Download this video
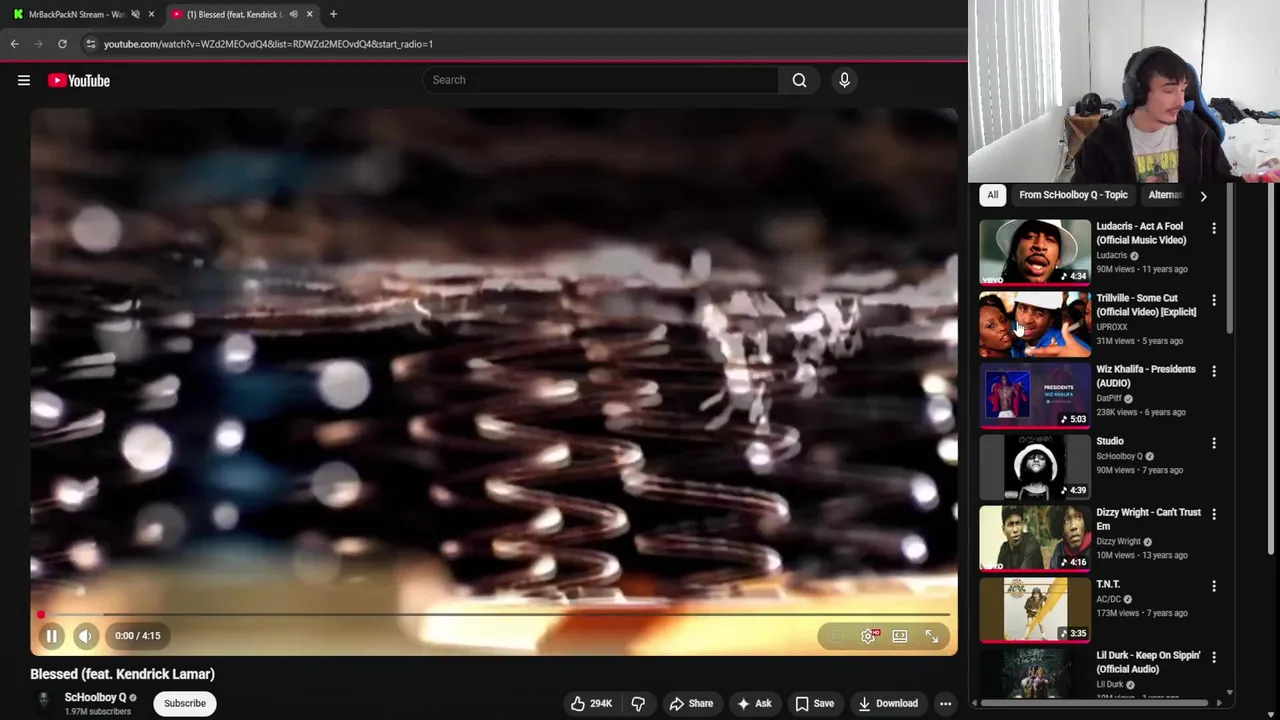The height and width of the screenshot is (720, 1280). pyautogui.click(x=888, y=704)
